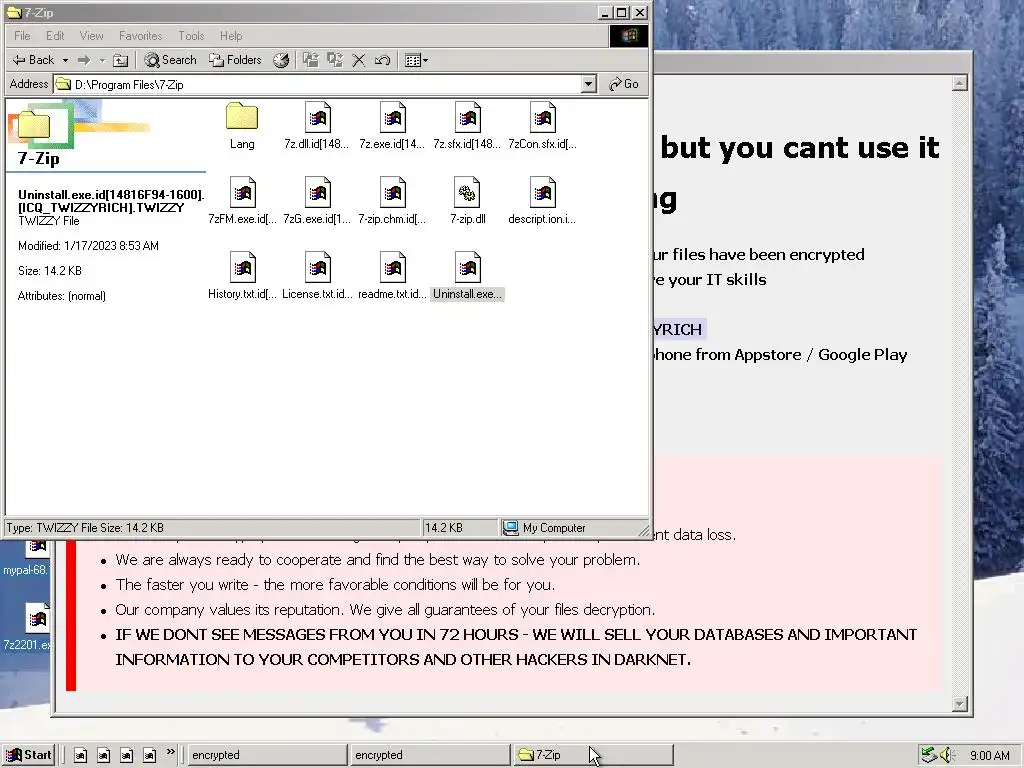The width and height of the screenshot is (1024, 768).
Task: Click the Forward arrow in the toolbar
Action: tap(84, 60)
